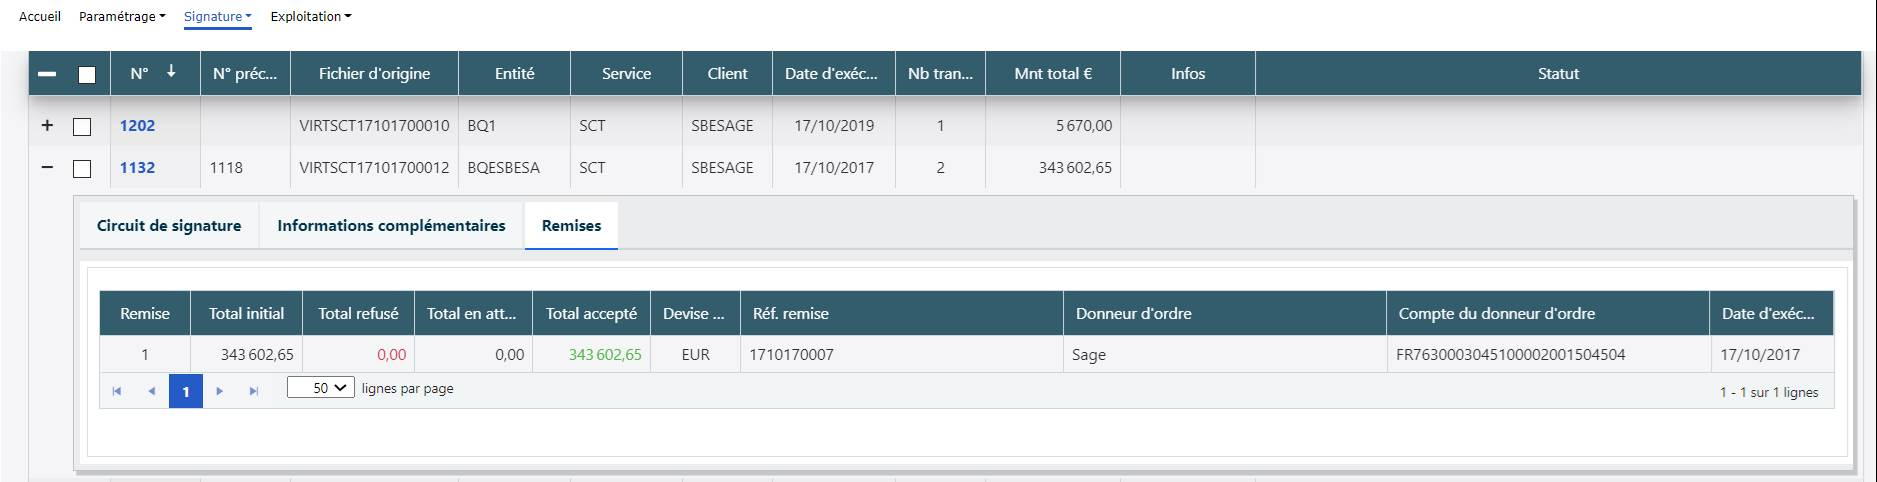
Task: Expand row 1202 details
Action: [x=47, y=126]
